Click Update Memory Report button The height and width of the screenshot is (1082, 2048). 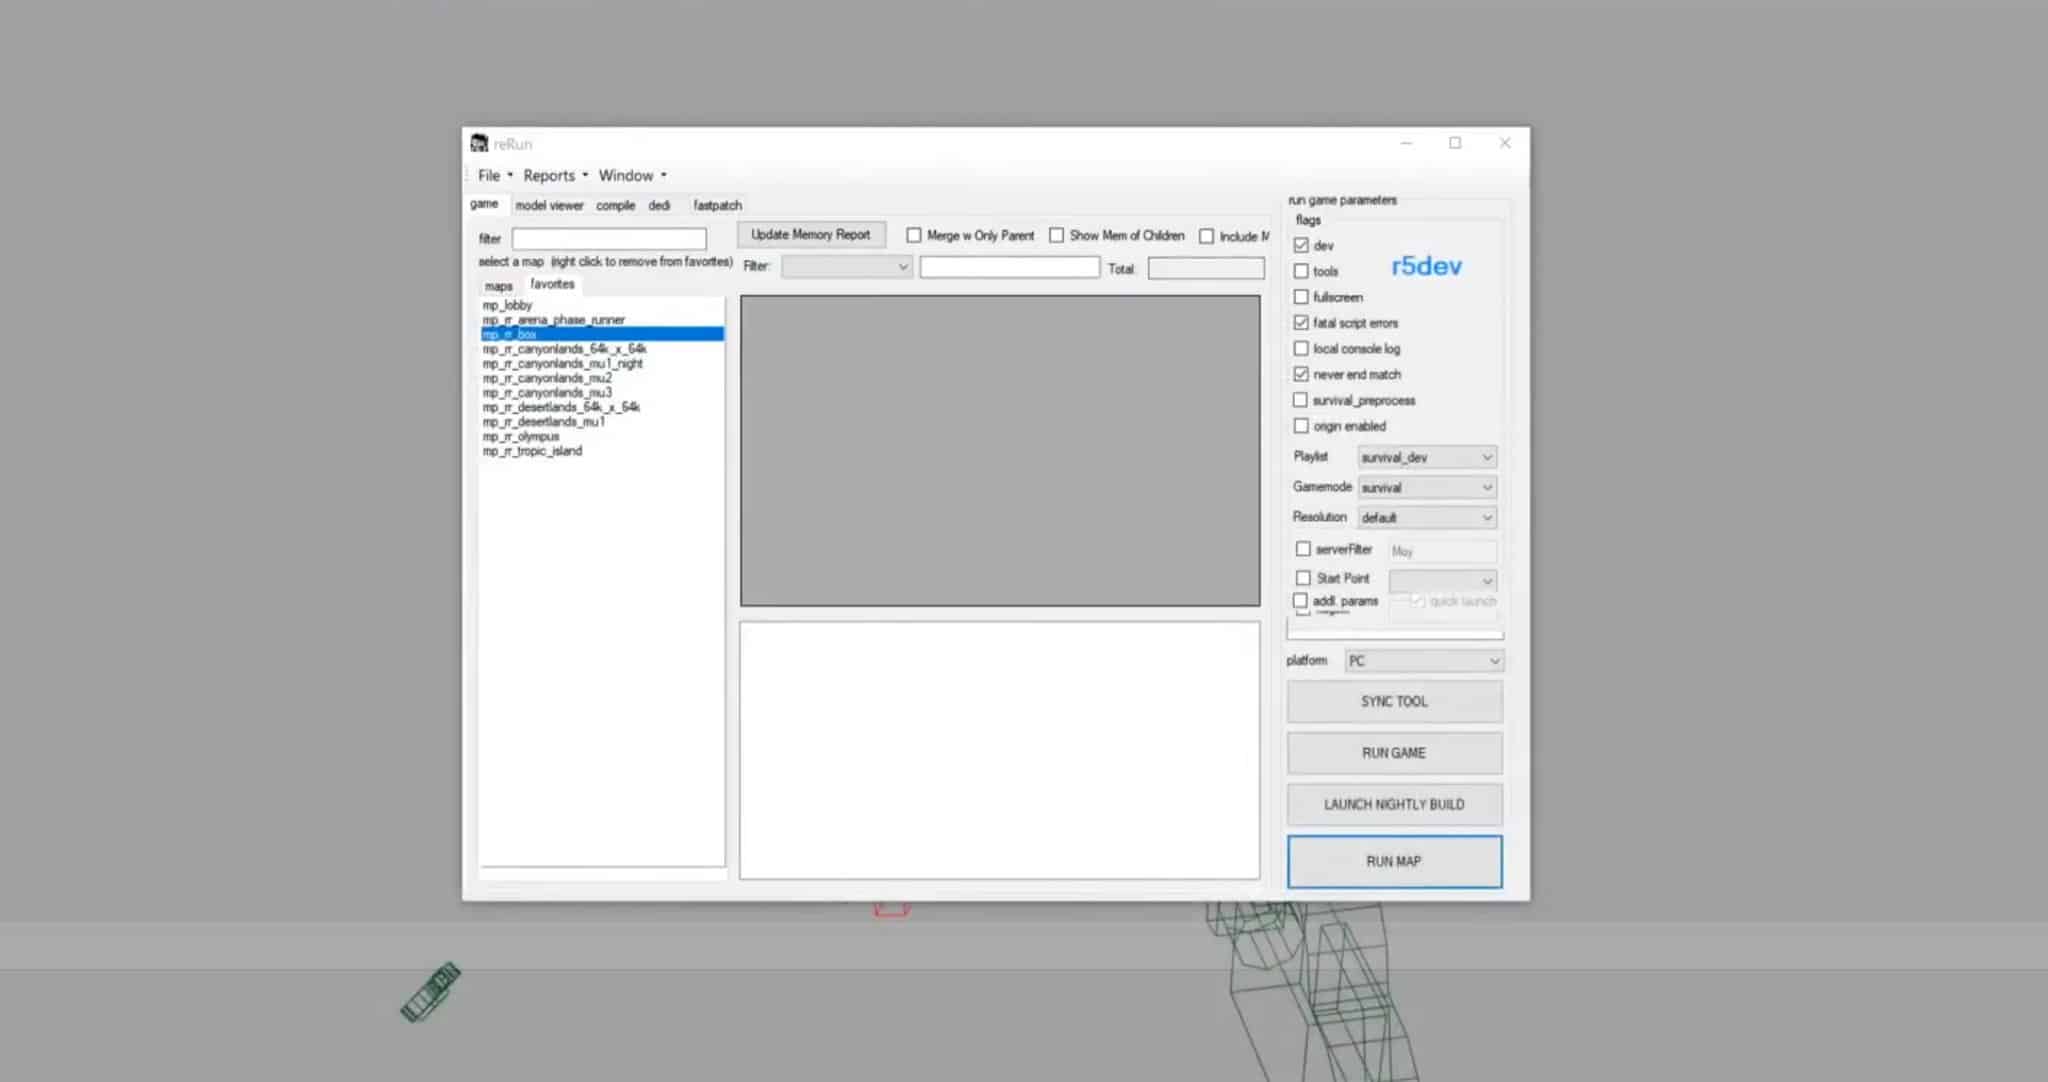click(x=810, y=234)
